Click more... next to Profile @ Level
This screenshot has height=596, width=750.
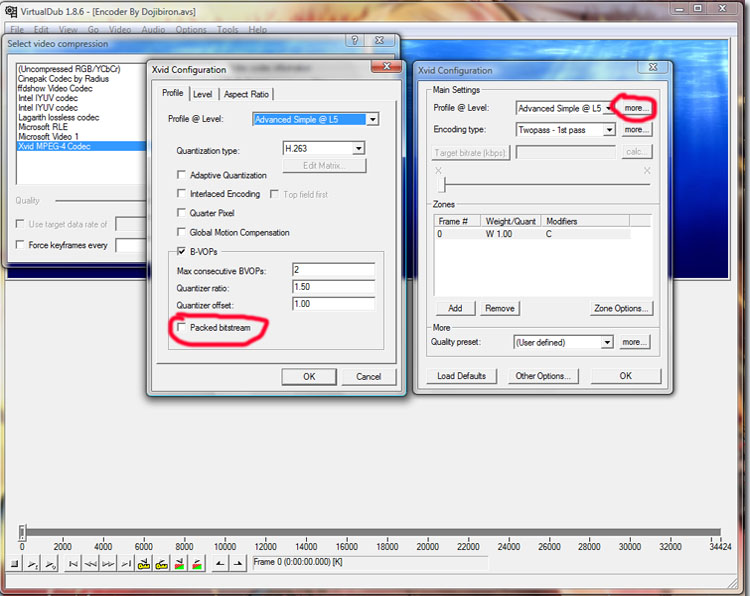point(636,108)
